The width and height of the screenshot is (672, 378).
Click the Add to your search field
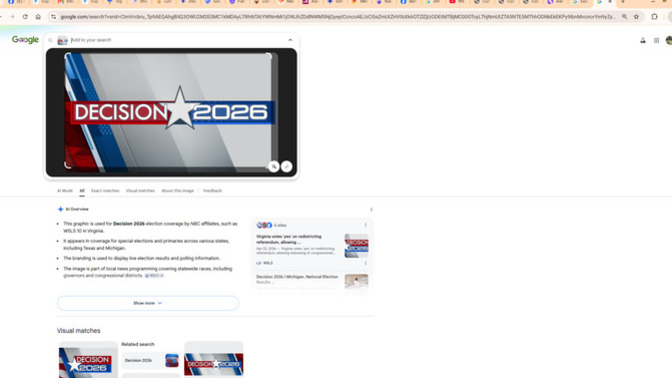176,40
